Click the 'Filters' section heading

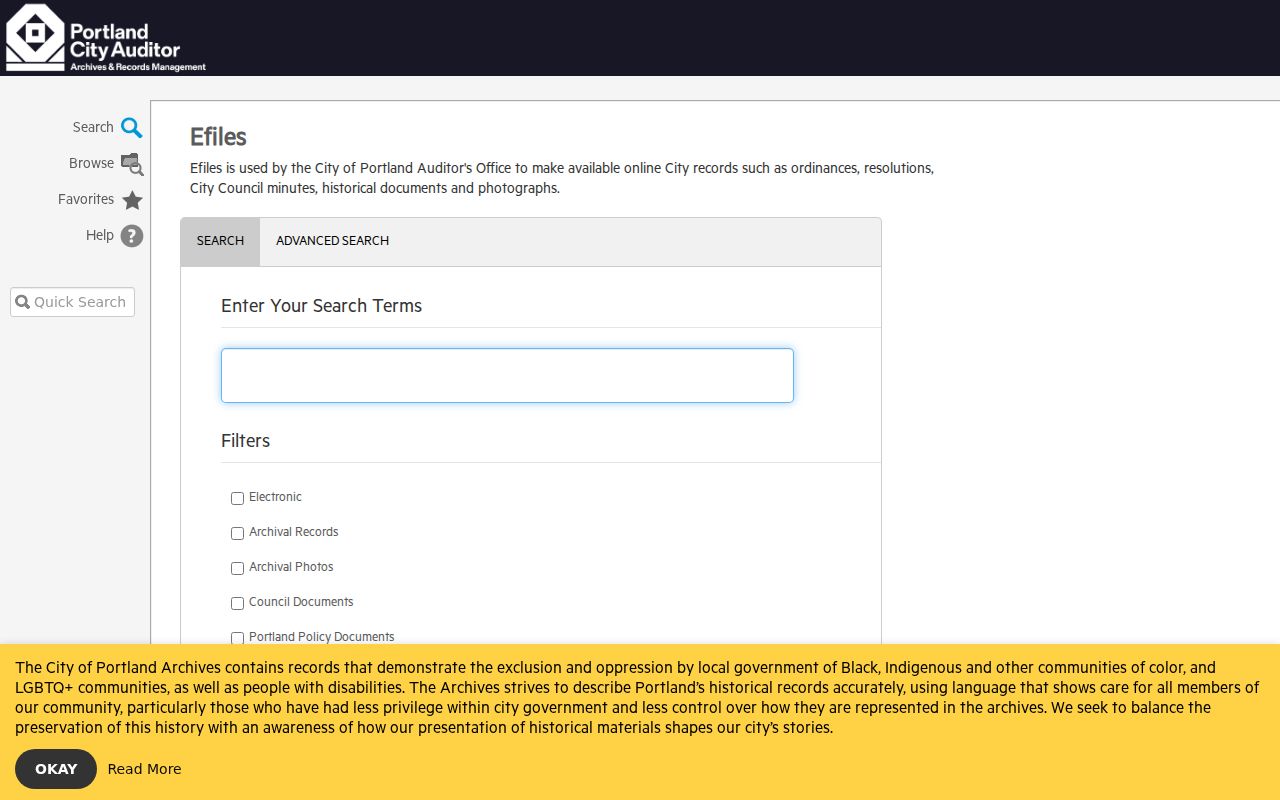245,441
